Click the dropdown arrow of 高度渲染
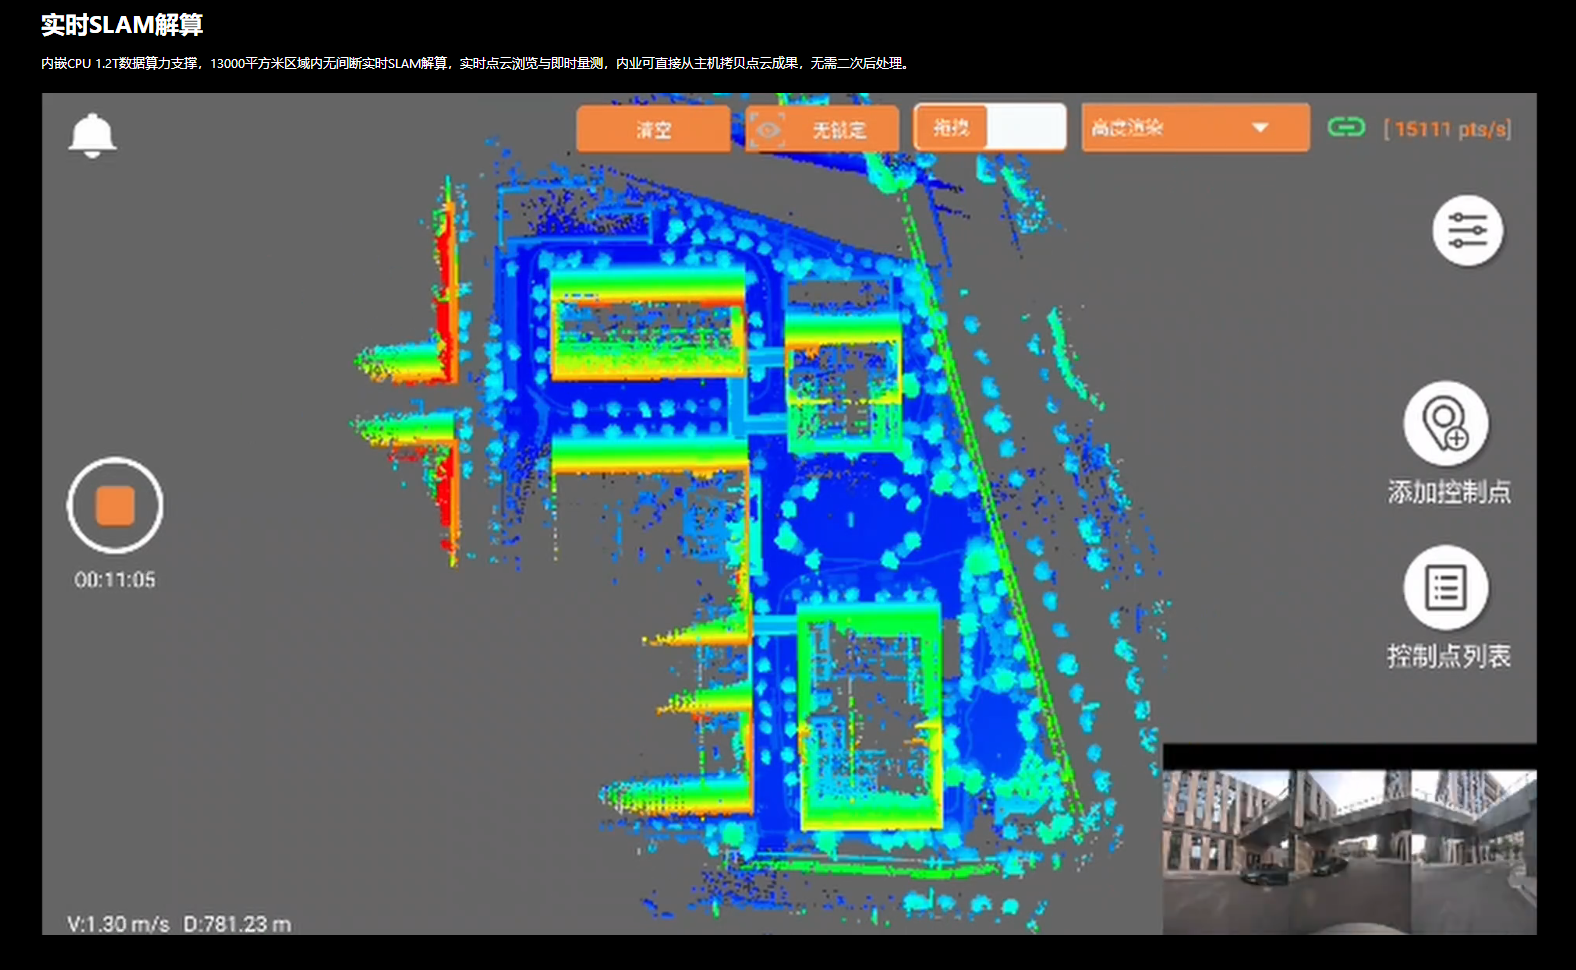This screenshot has width=1576, height=970. click(1260, 128)
